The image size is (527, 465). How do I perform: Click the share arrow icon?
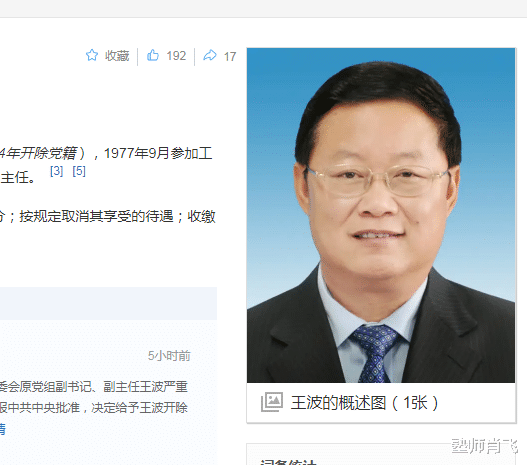coord(210,55)
